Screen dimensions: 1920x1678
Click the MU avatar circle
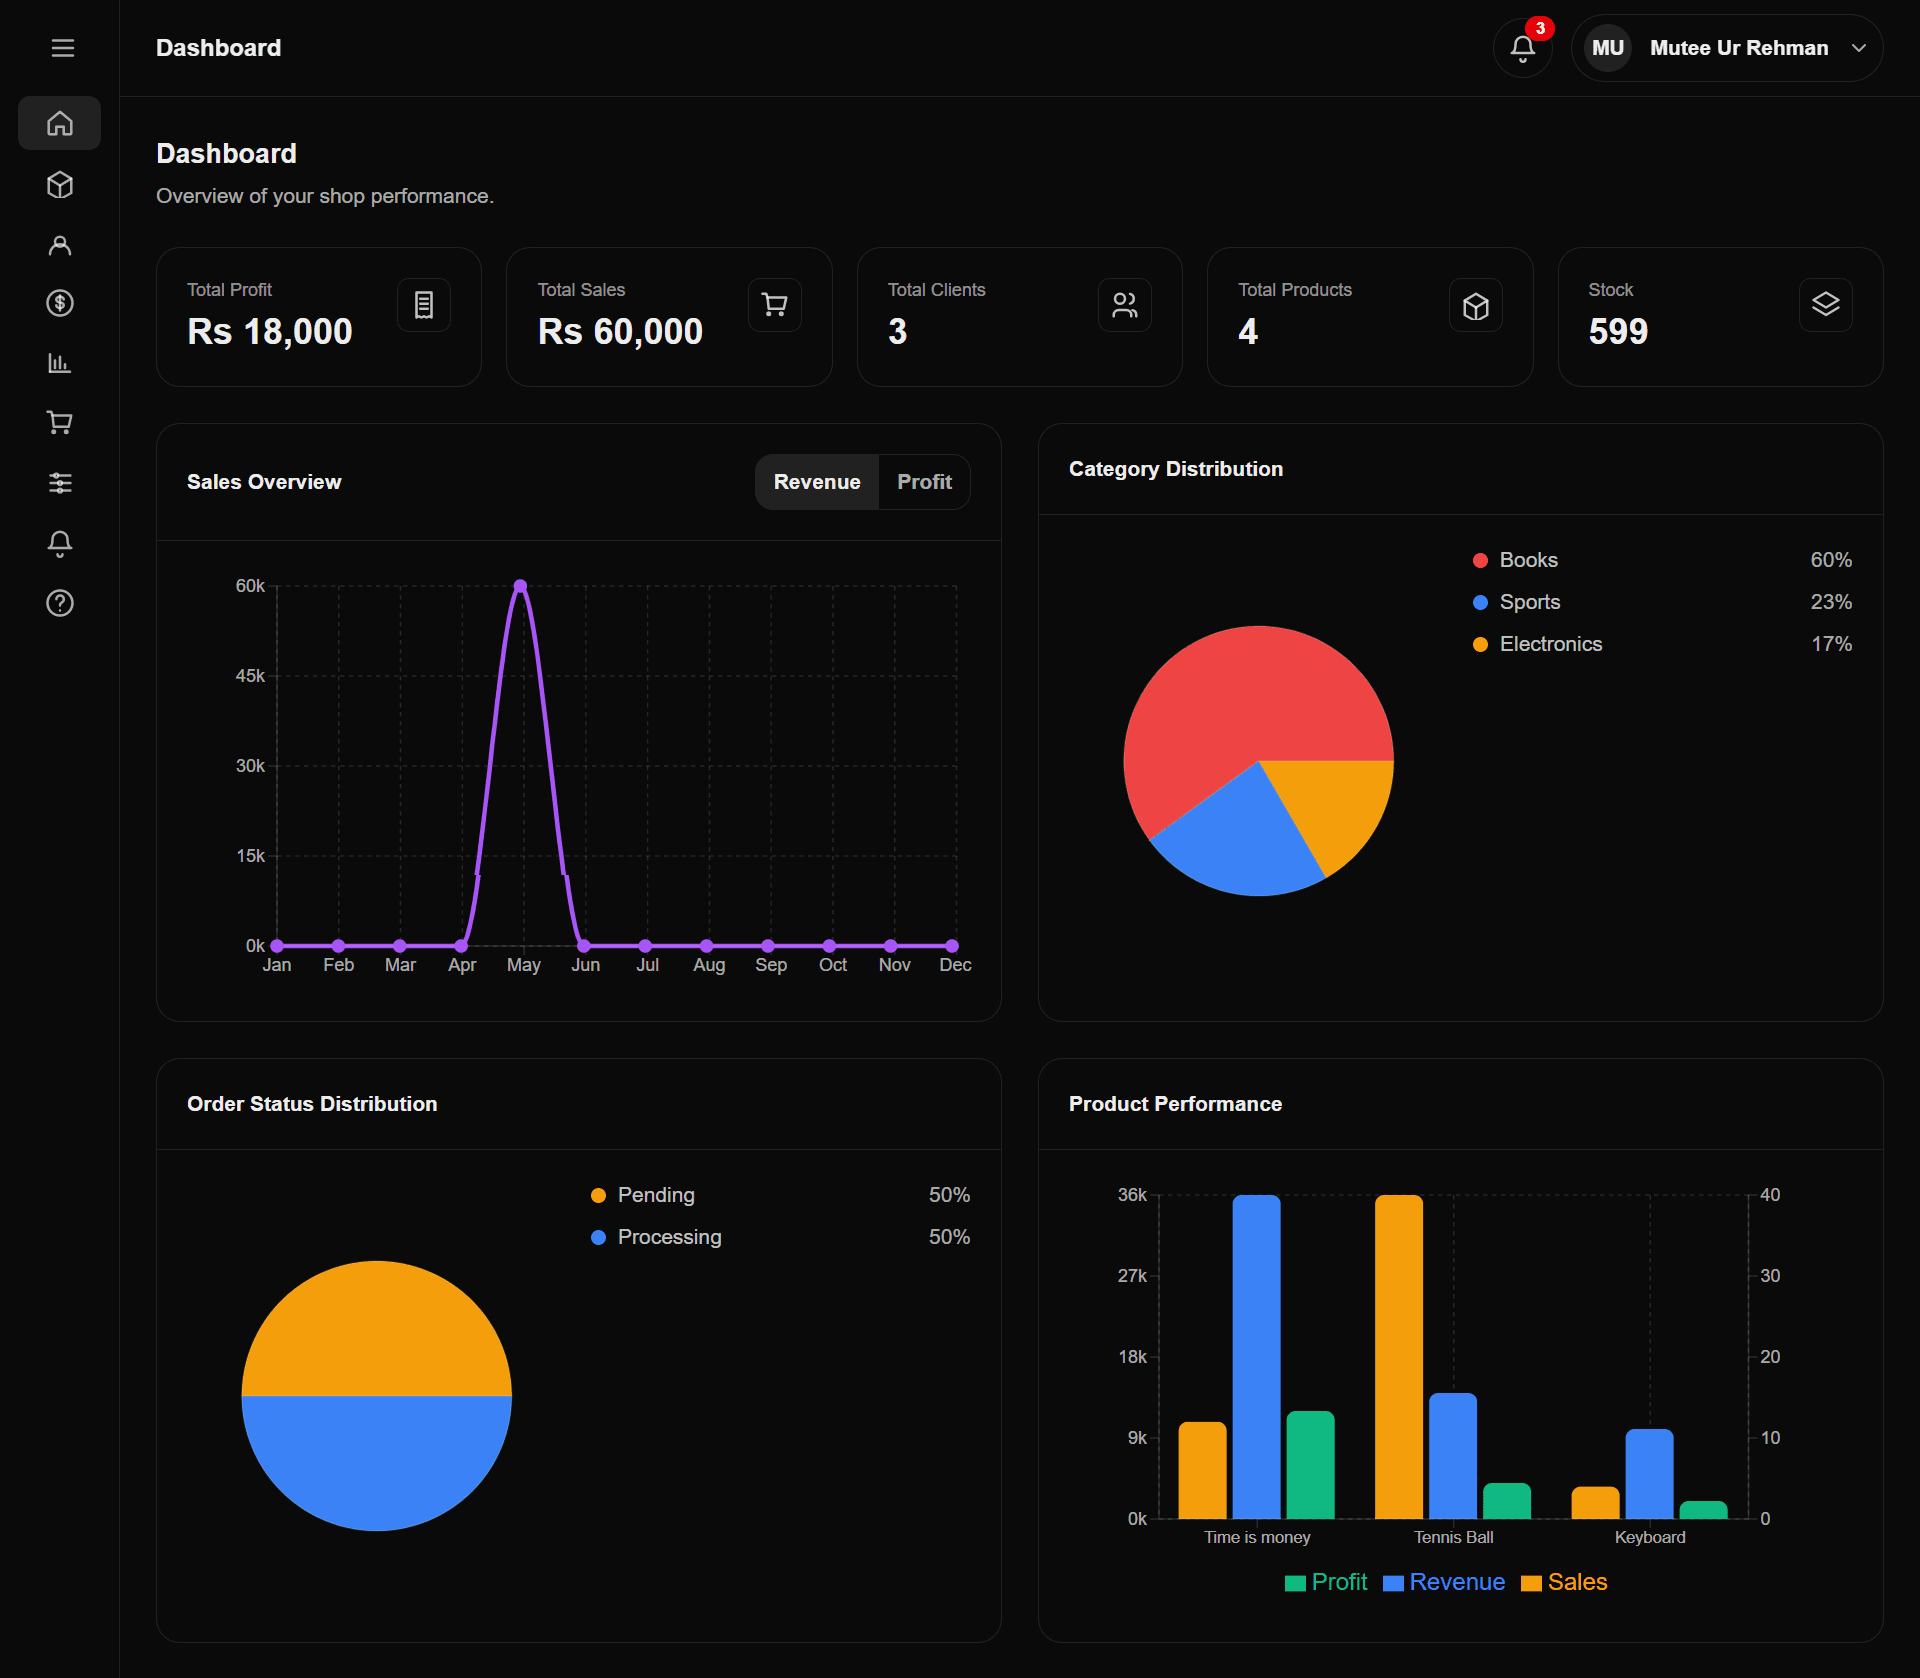(1608, 48)
